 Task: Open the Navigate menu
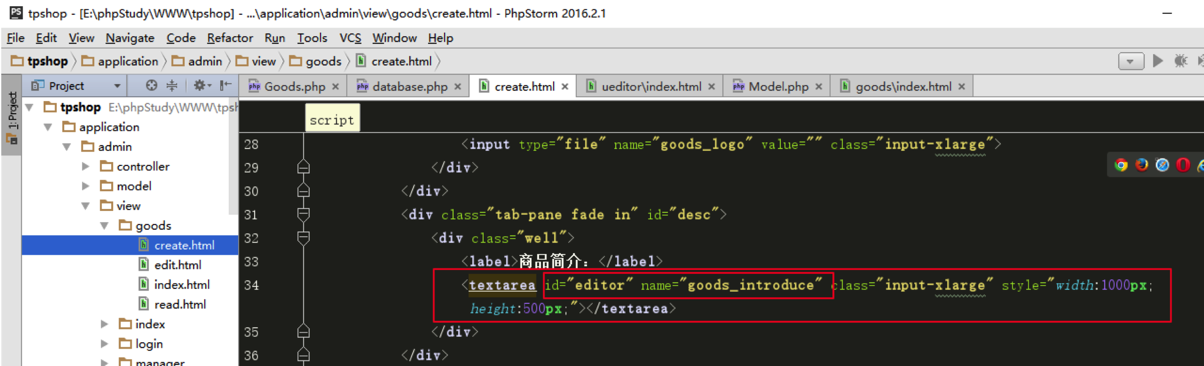pos(130,38)
